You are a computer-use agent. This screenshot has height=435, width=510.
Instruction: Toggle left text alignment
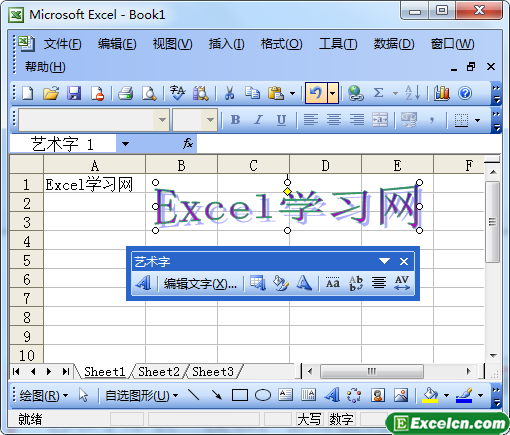click(x=310, y=120)
